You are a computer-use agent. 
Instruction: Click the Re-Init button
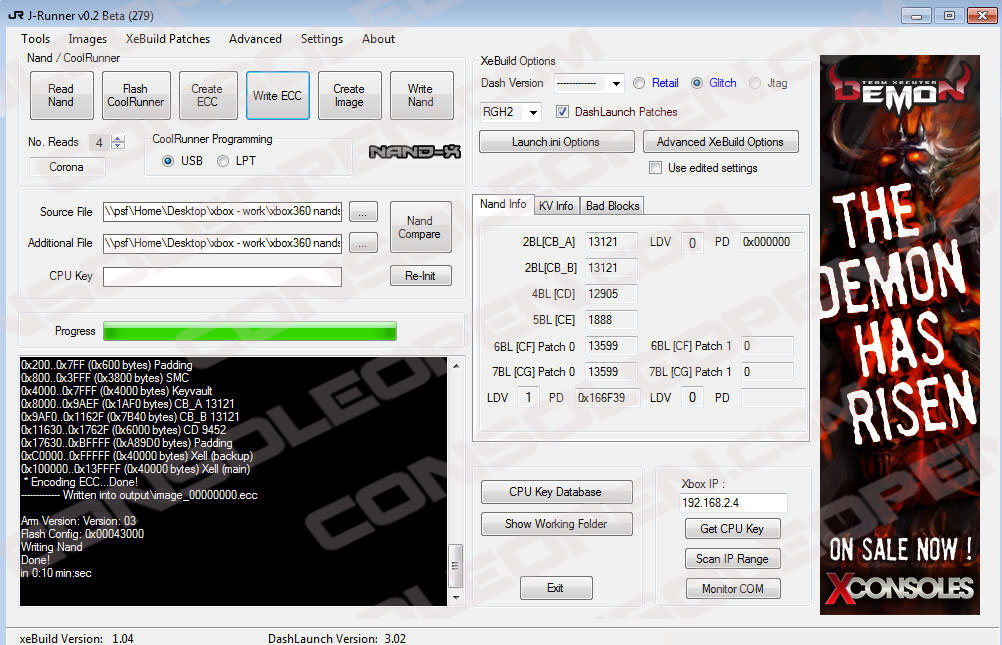[x=420, y=276]
